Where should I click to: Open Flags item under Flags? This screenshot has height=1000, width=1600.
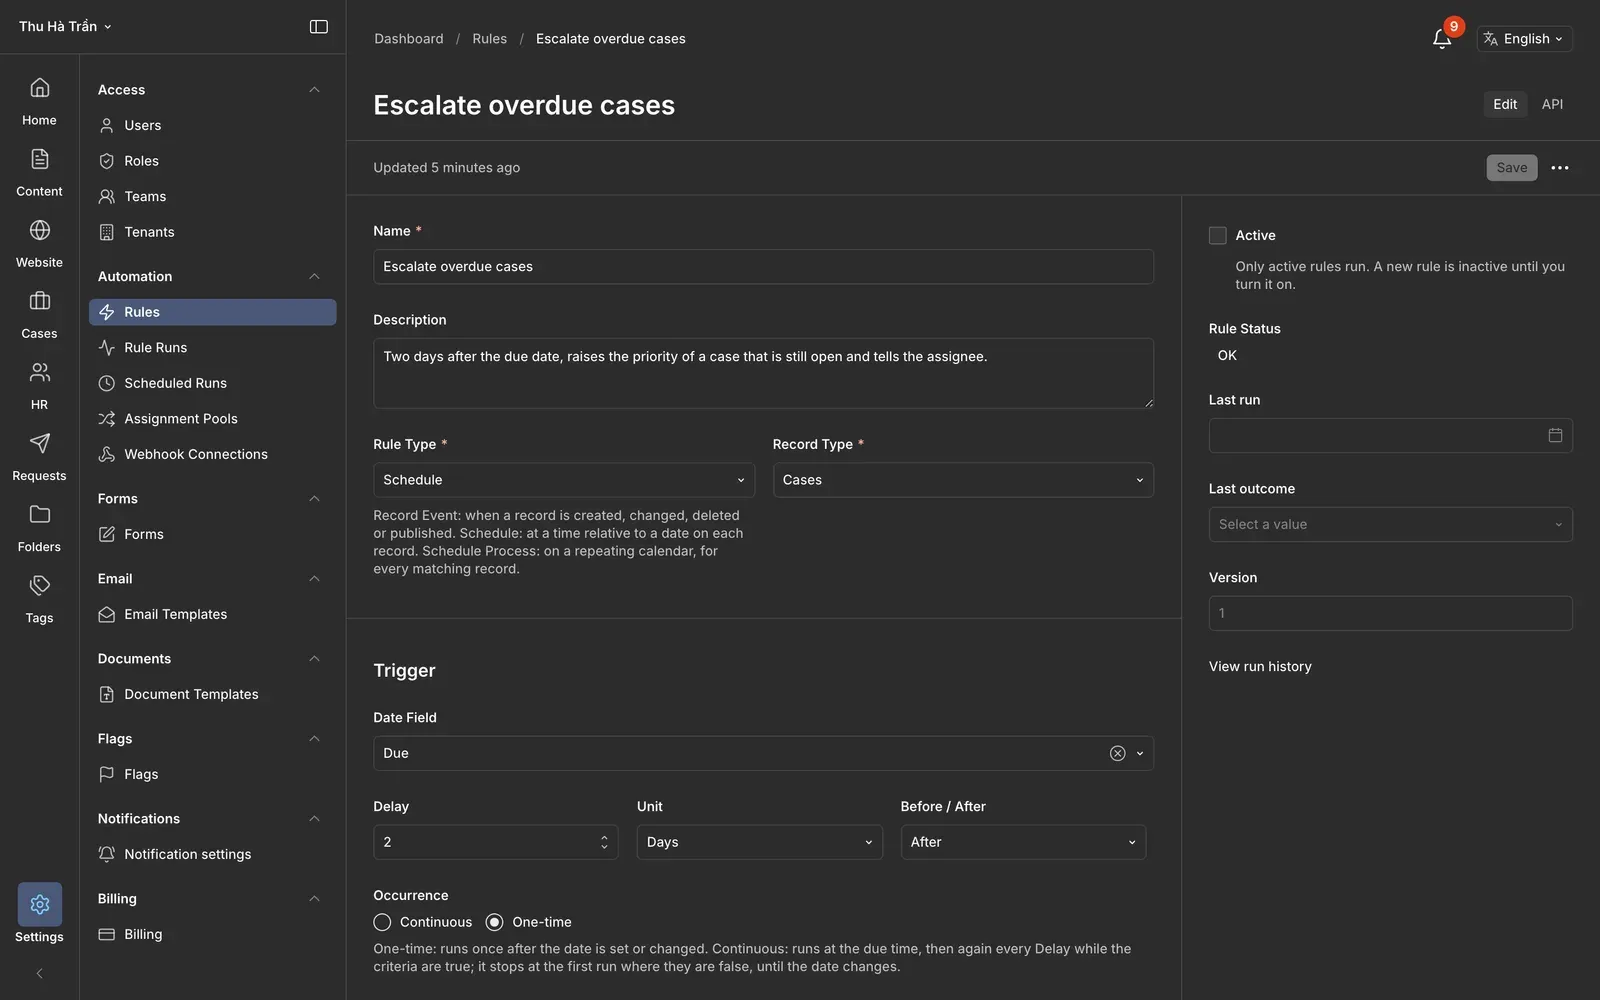tap(212, 774)
